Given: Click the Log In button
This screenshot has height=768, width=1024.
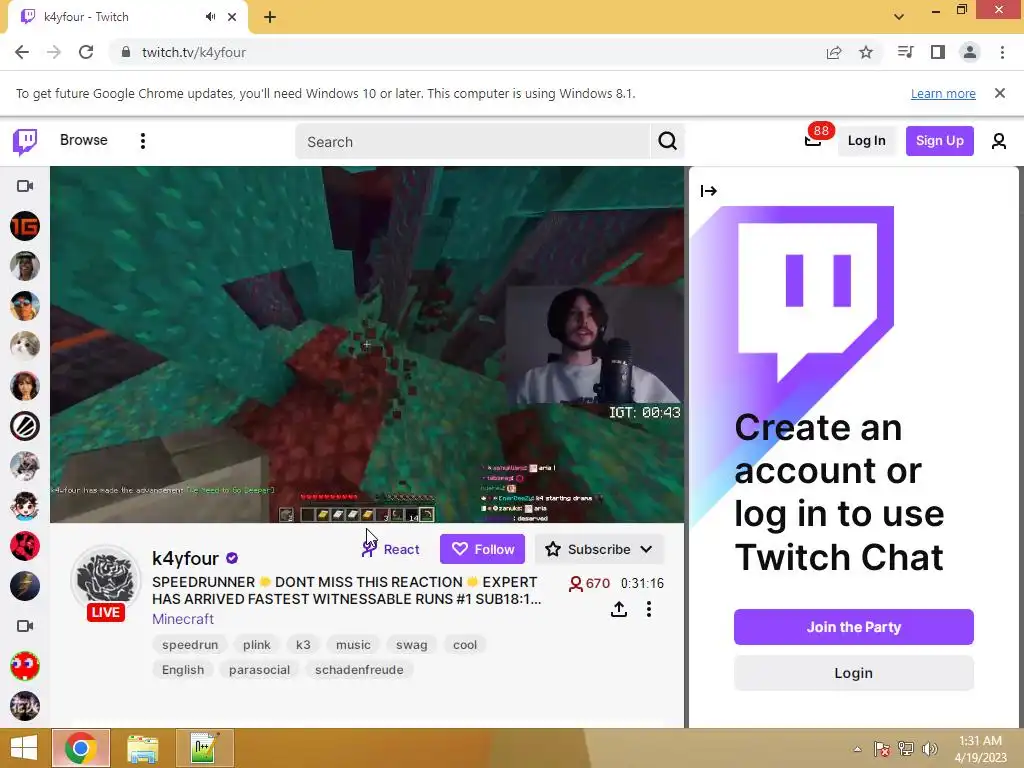Looking at the screenshot, I should (x=866, y=140).
